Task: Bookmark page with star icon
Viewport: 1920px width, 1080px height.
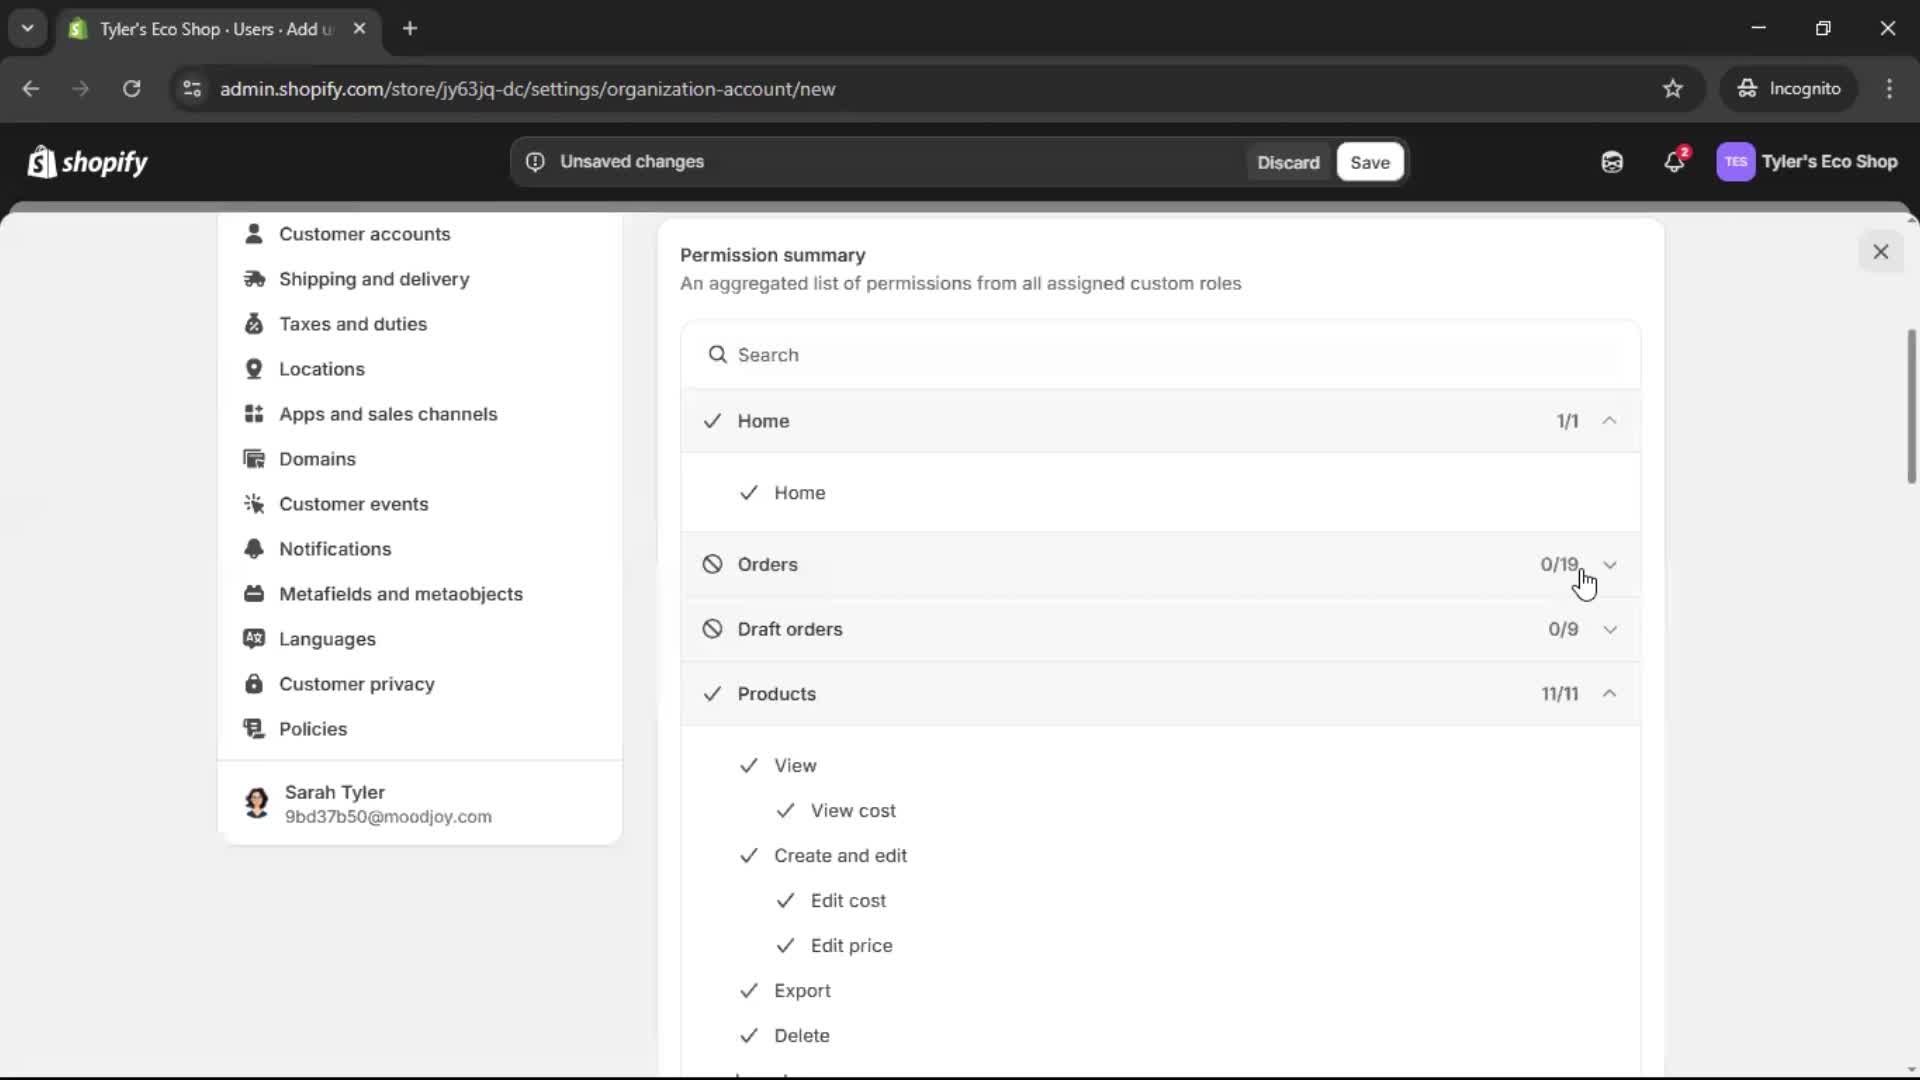Action: tap(1673, 89)
